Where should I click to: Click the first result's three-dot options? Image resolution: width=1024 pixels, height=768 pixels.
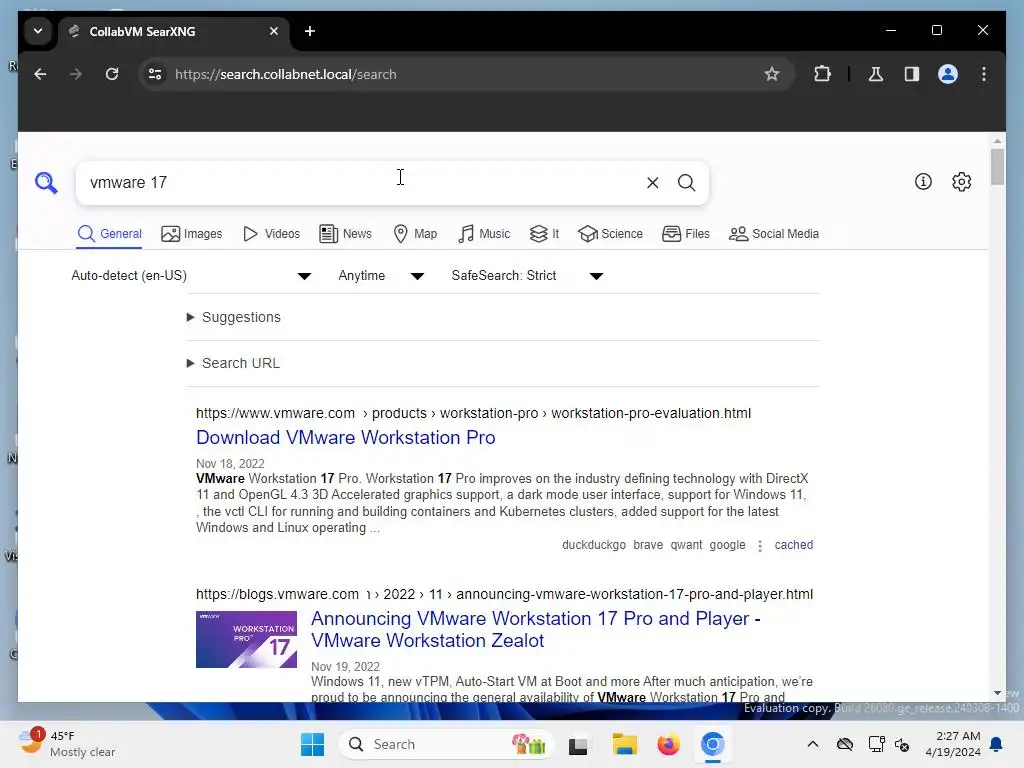pyautogui.click(x=760, y=545)
